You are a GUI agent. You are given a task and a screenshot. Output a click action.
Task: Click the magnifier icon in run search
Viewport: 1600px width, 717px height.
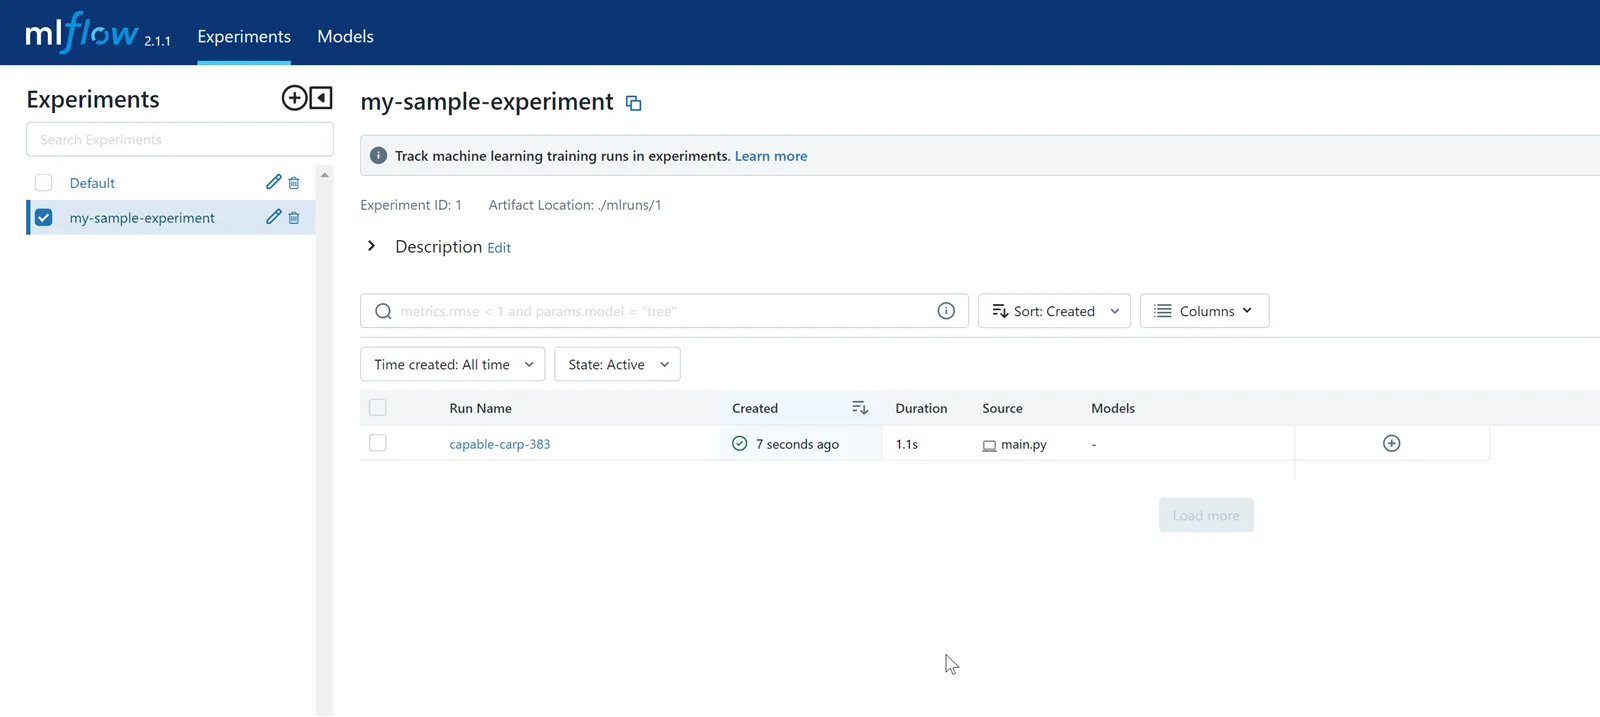pos(383,311)
